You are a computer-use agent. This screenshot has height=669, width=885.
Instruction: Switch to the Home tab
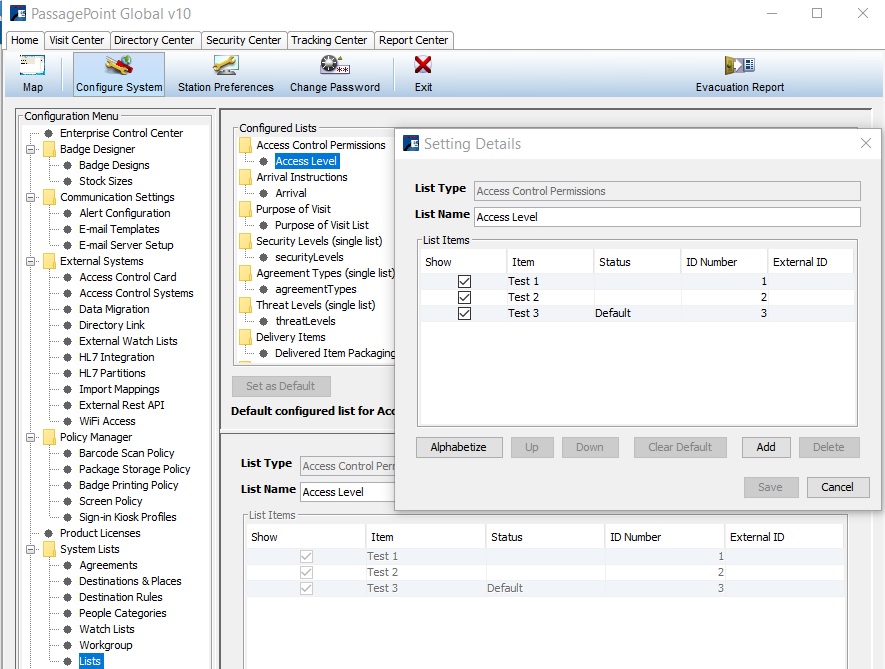click(x=24, y=40)
